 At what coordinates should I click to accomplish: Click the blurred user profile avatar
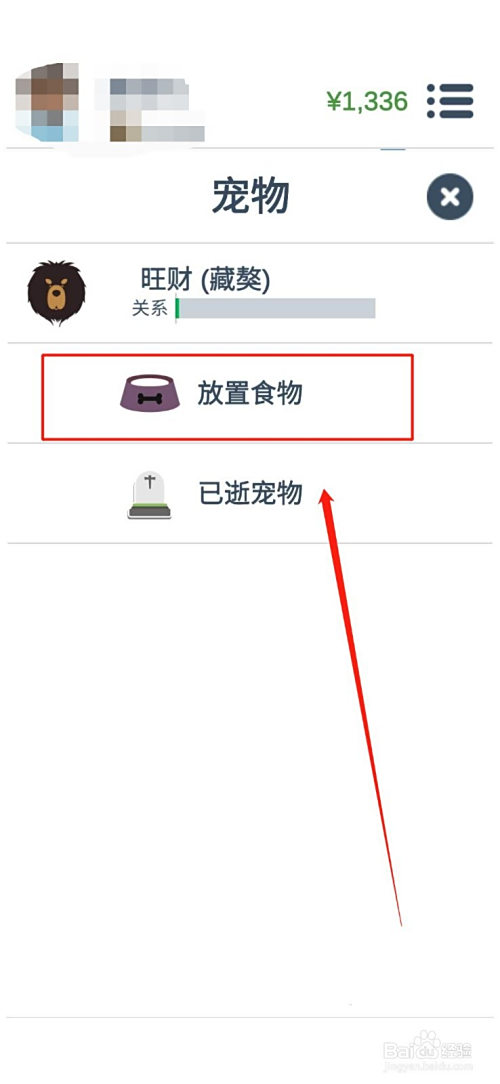point(46,101)
